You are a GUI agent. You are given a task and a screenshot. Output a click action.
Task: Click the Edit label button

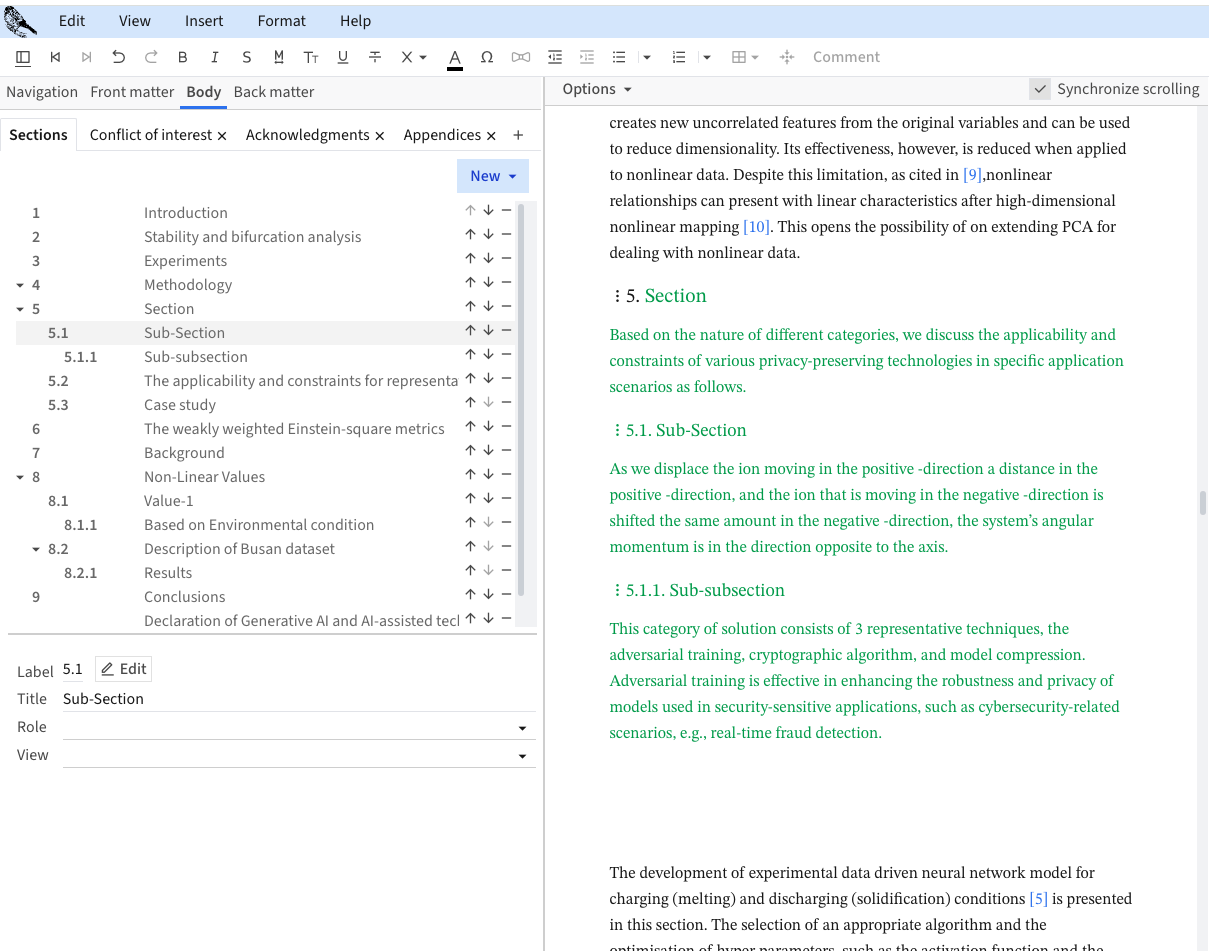(x=124, y=669)
